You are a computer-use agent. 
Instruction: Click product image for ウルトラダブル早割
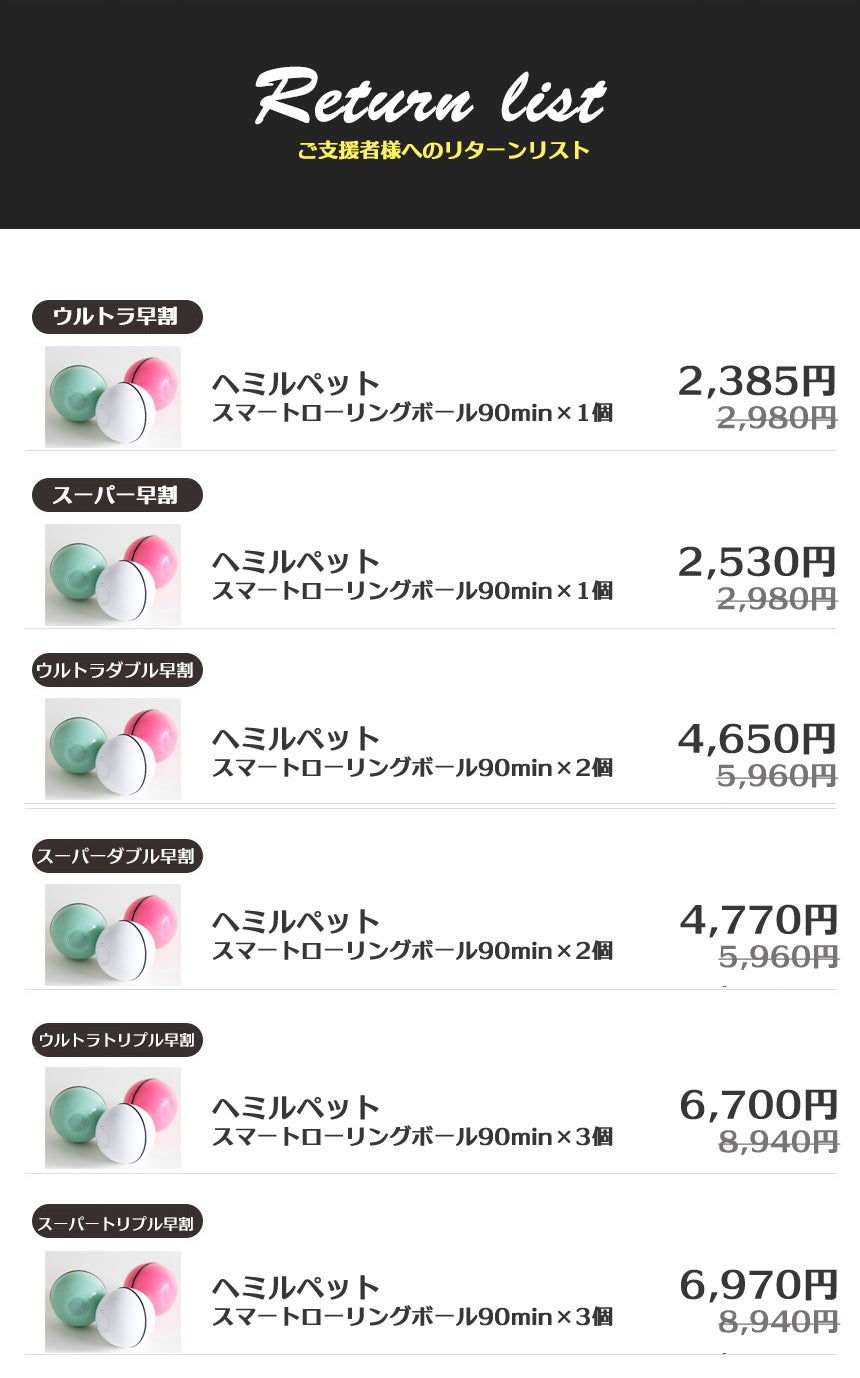click(113, 749)
